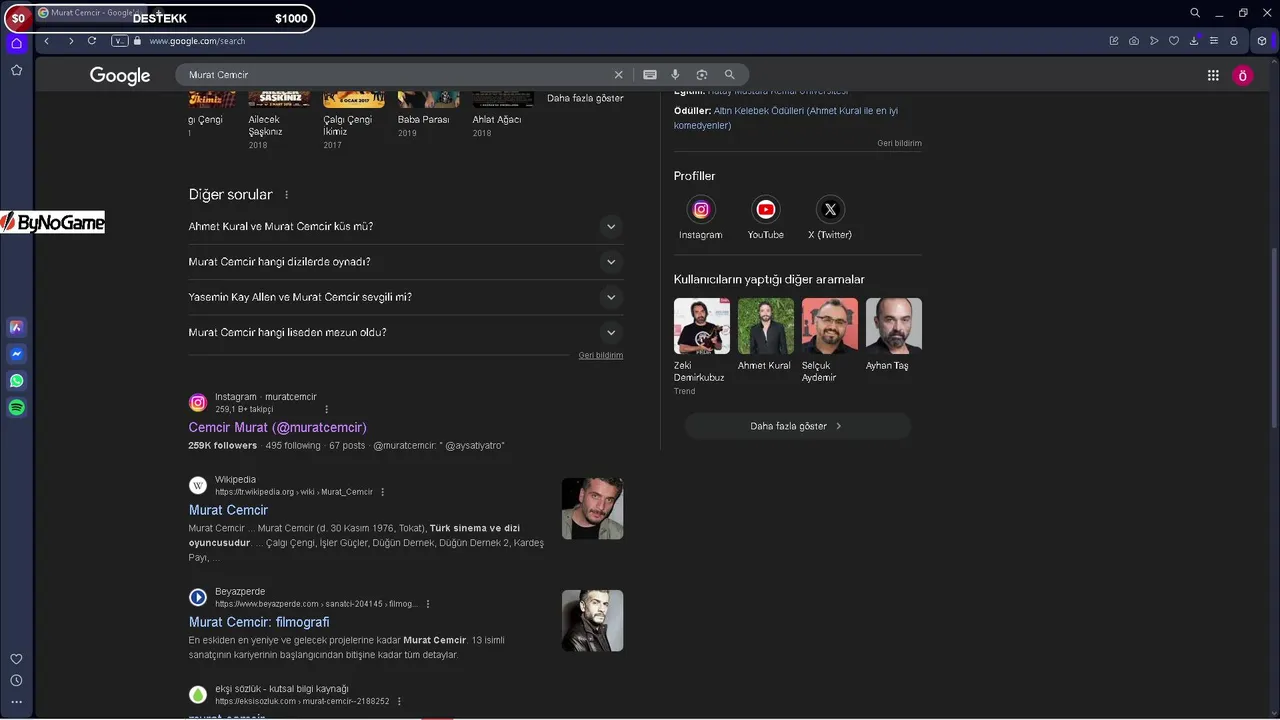Open the Opera GX home sidebar icon

(x=16, y=43)
